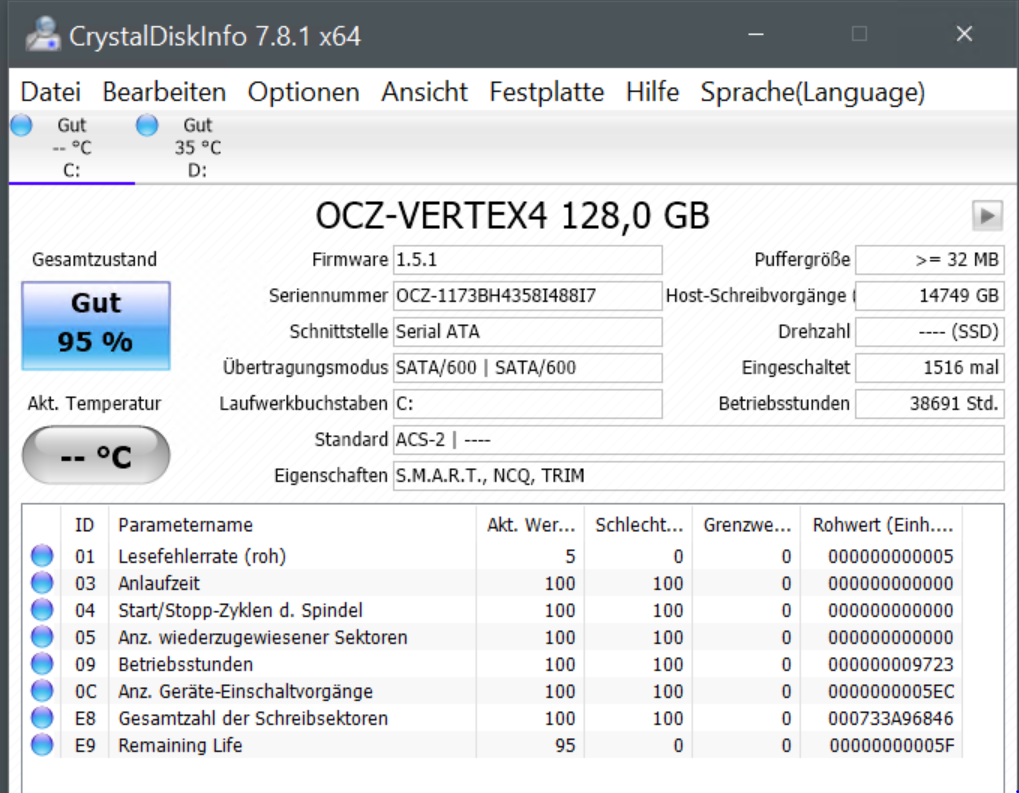The height and width of the screenshot is (793, 1019).
Task: Click blue status orb for drive D:
Action: [x=147, y=125]
